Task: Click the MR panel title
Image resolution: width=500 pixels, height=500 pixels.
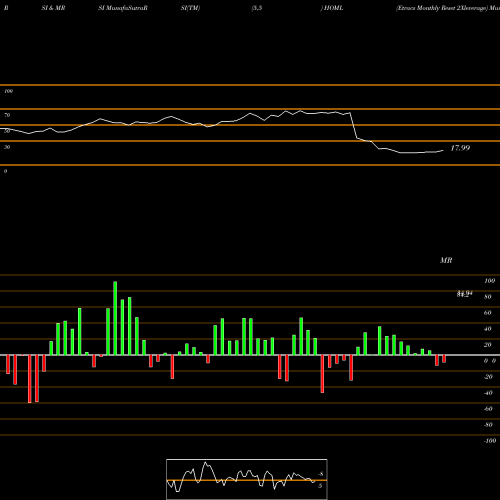Action: pos(446,260)
